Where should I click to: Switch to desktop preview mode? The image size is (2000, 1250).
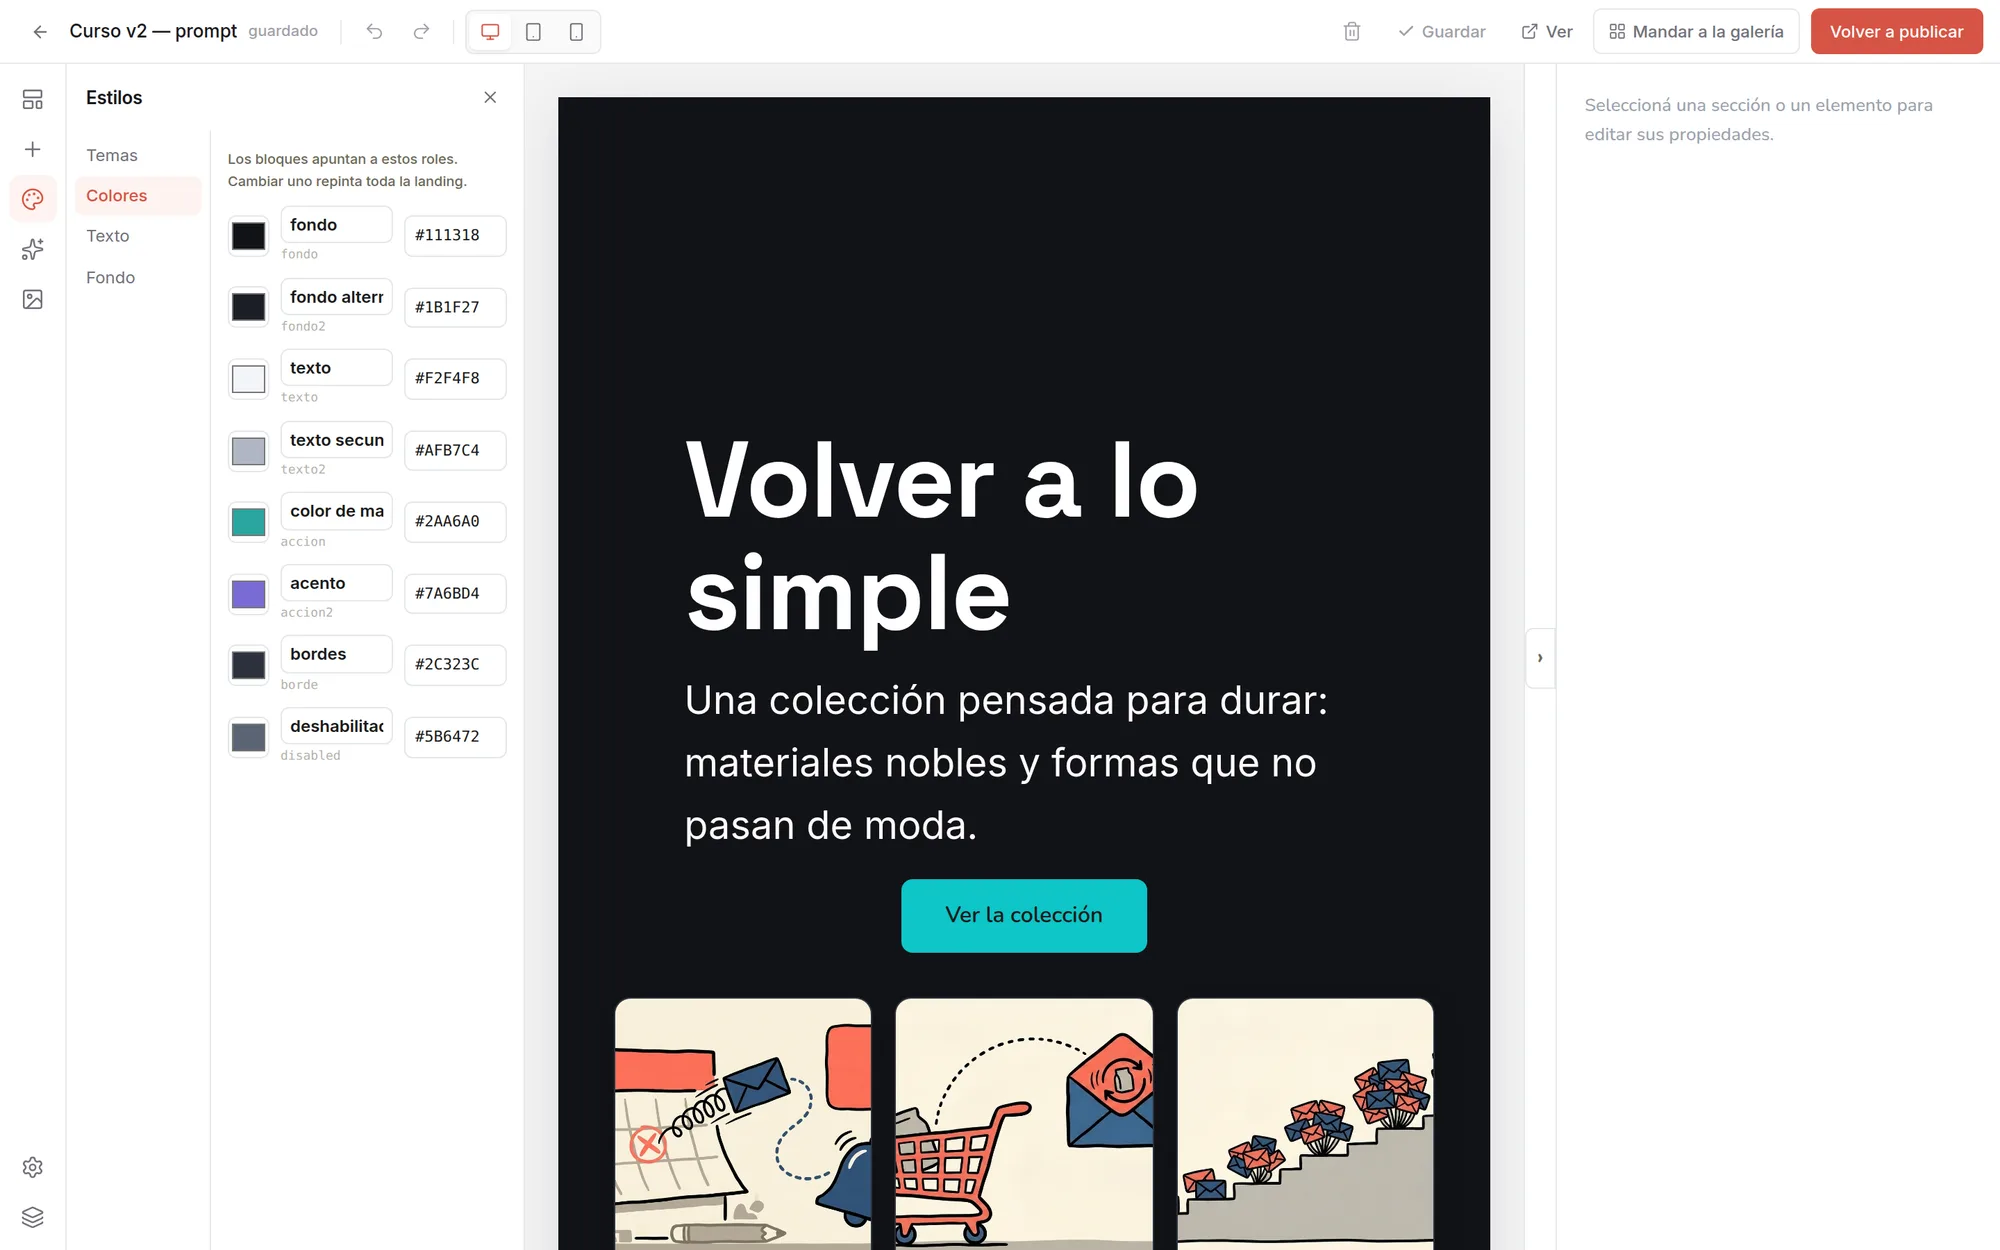tap(490, 32)
